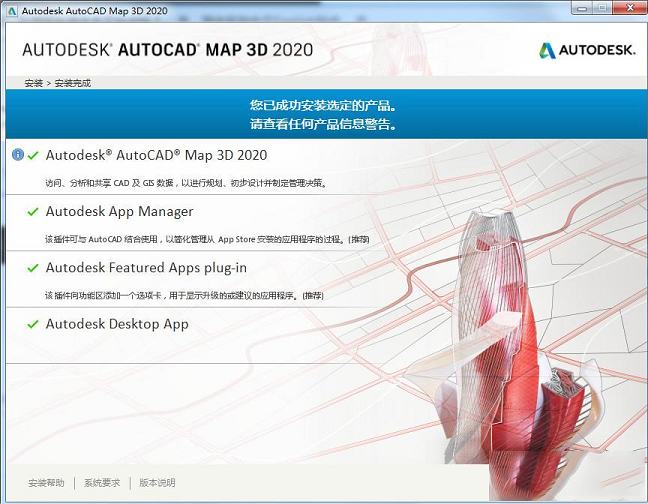Select the Autodesk AutoCAD Map 3D 2020 product name
Viewport: 648px width, 504px height.
pos(156,155)
